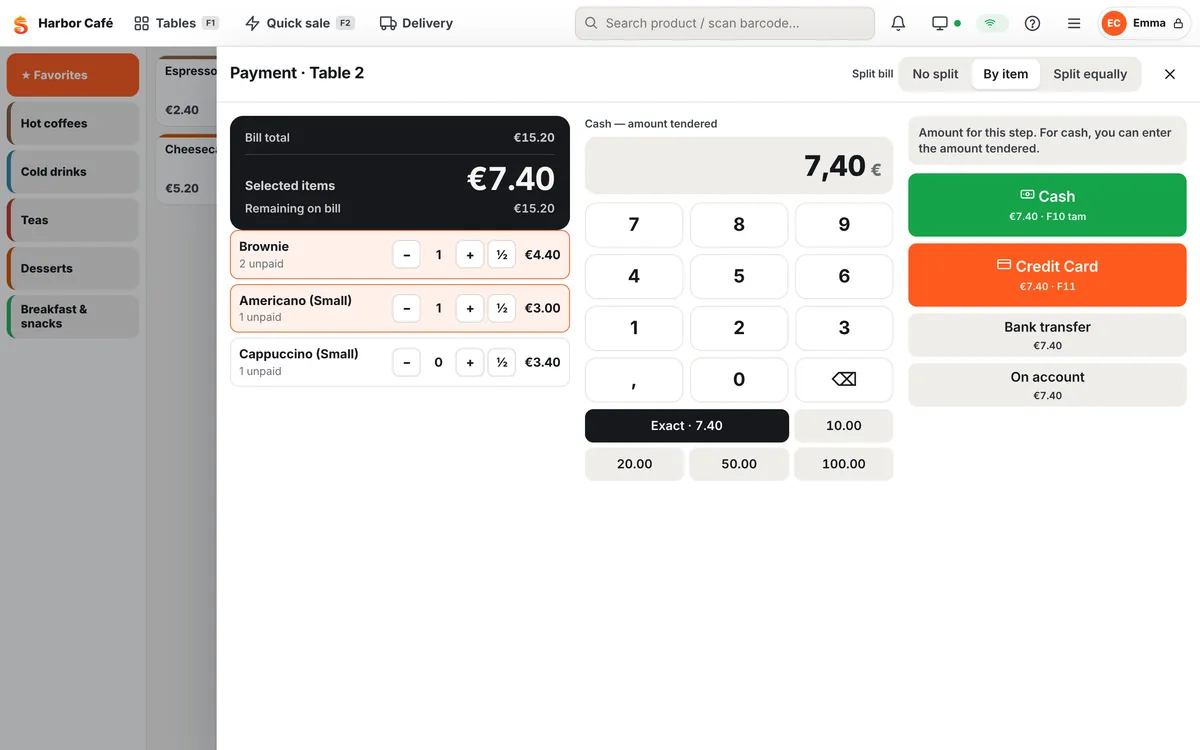
Task: Tap the 100.00 quick cash amount
Action: pos(844,464)
